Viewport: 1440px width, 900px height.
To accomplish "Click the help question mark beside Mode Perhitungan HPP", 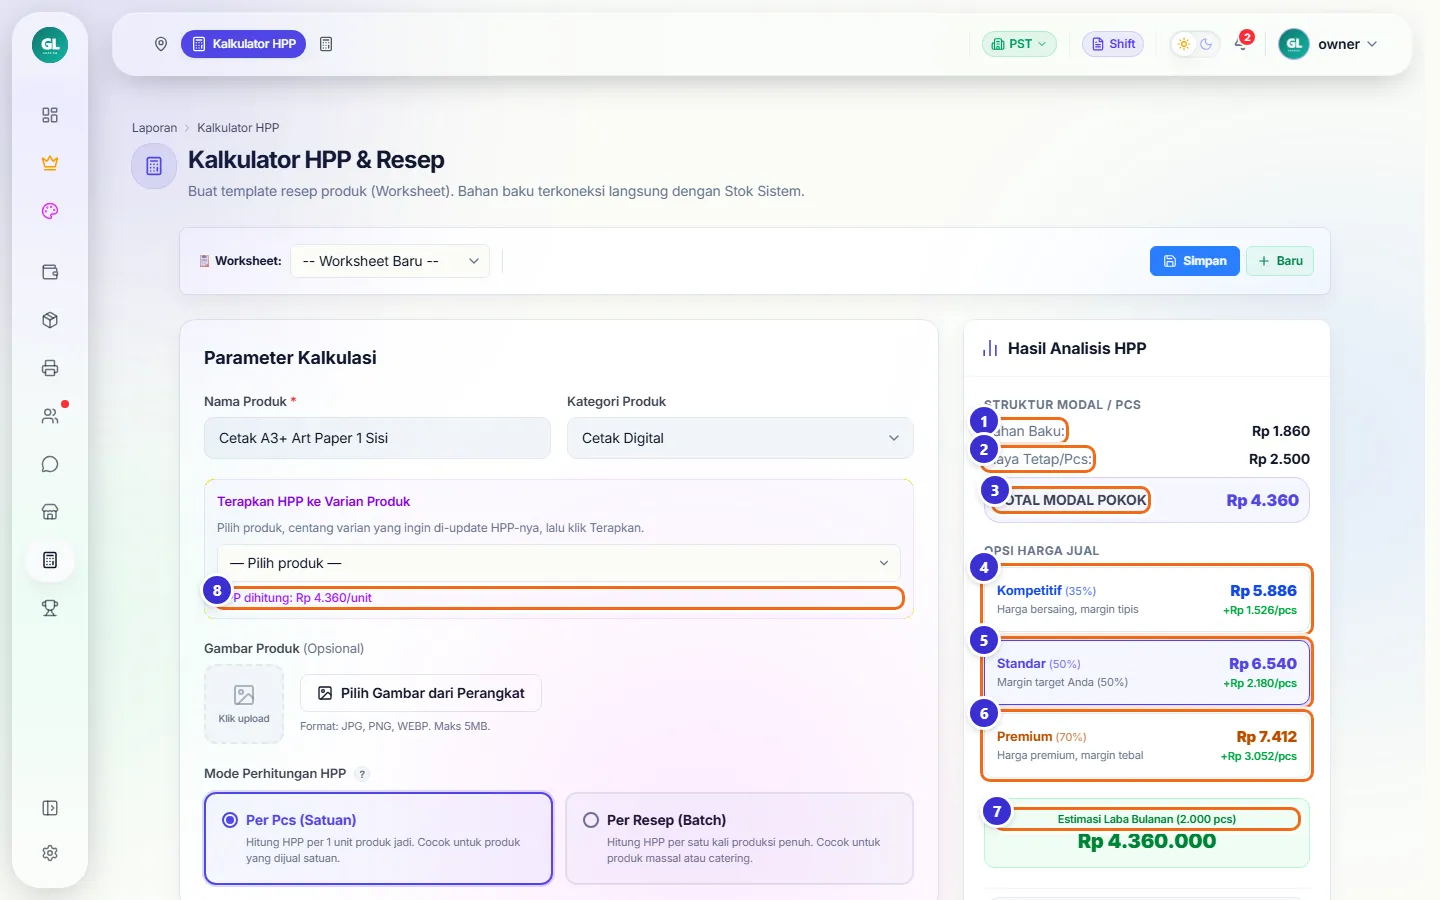I will (362, 774).
